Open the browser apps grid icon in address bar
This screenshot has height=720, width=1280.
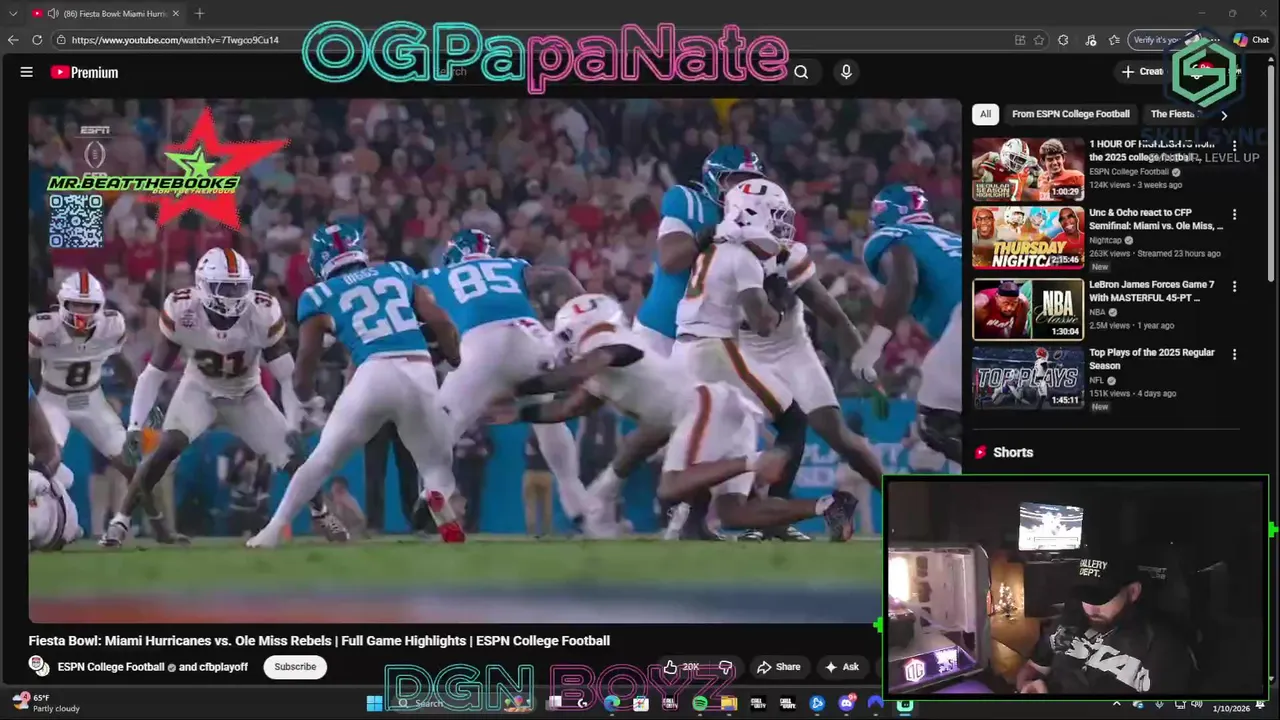coord(1019,40)
